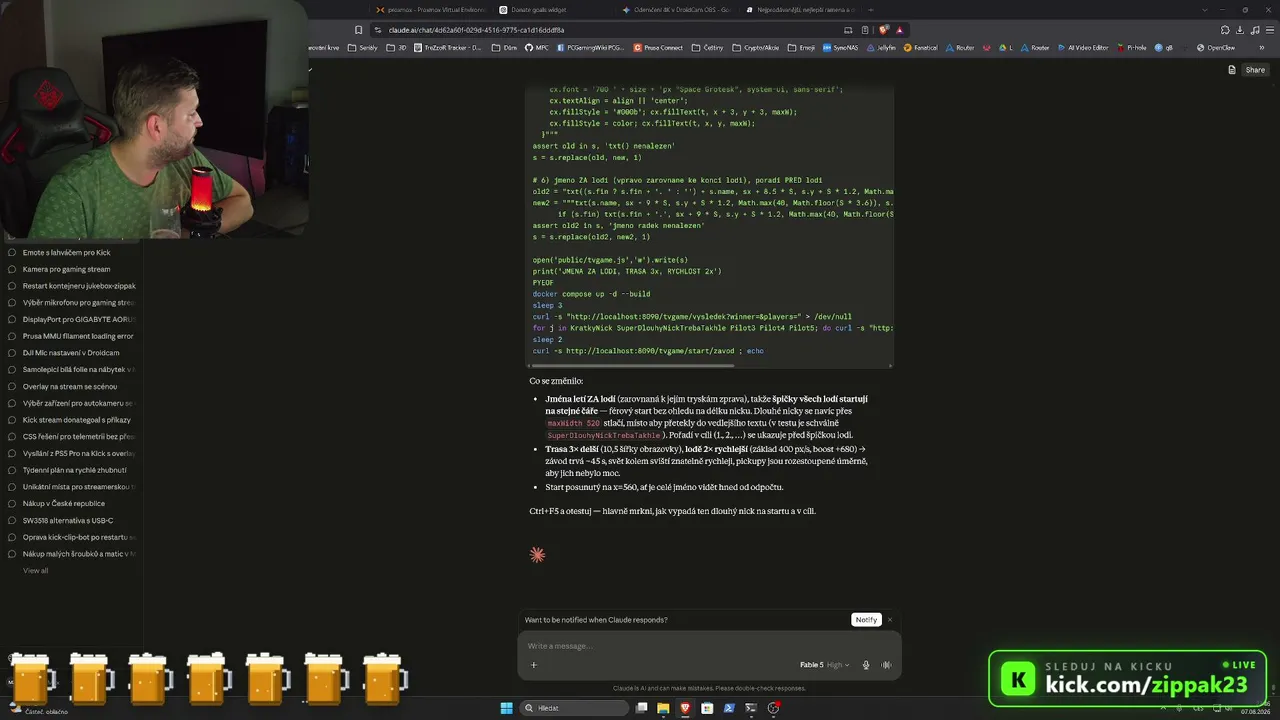
Task: Open the chat "Emote s lahváčem pro Kick"
Action: coord(72,253)
